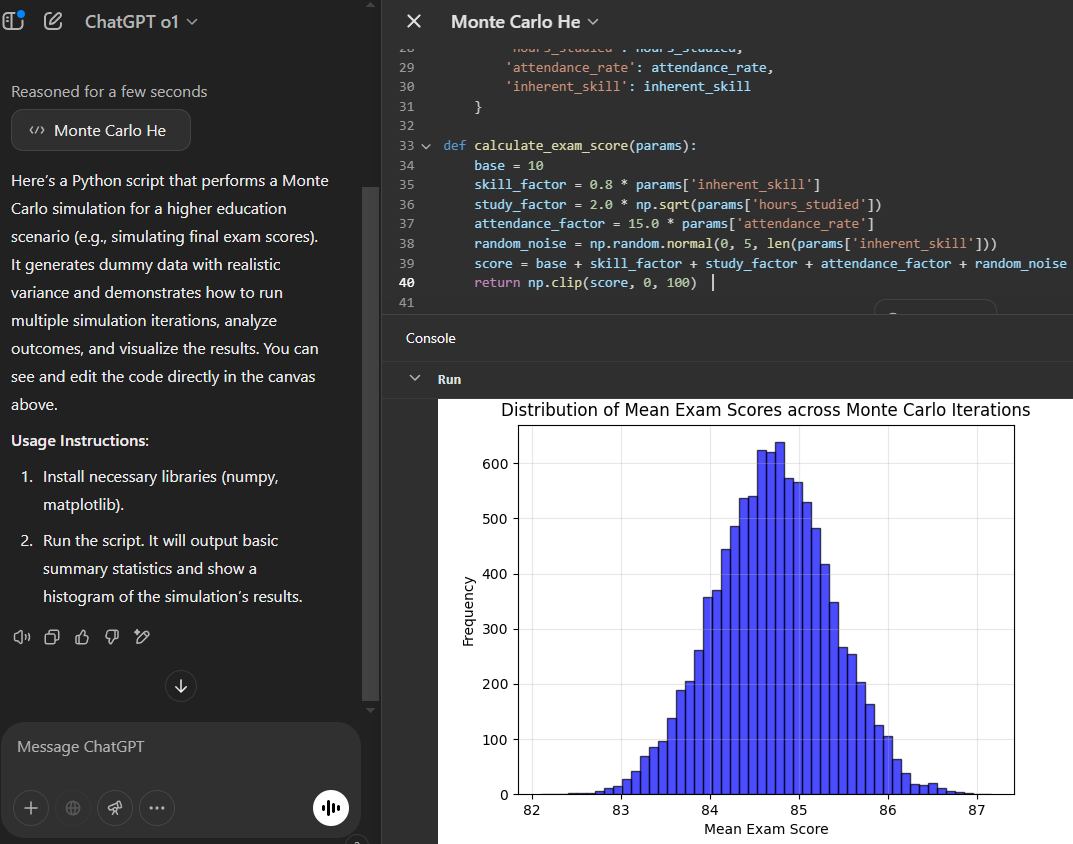This screenshot has height=844, width=1073.
Task: Click the Monte Carlo He canvas chip
Action: [101, 130]
